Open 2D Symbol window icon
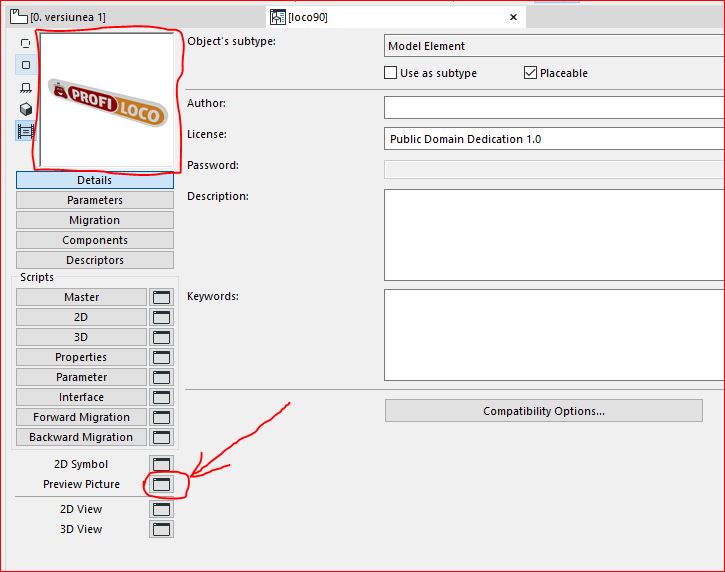Viewport: 725px width, 572px height. 161,464
